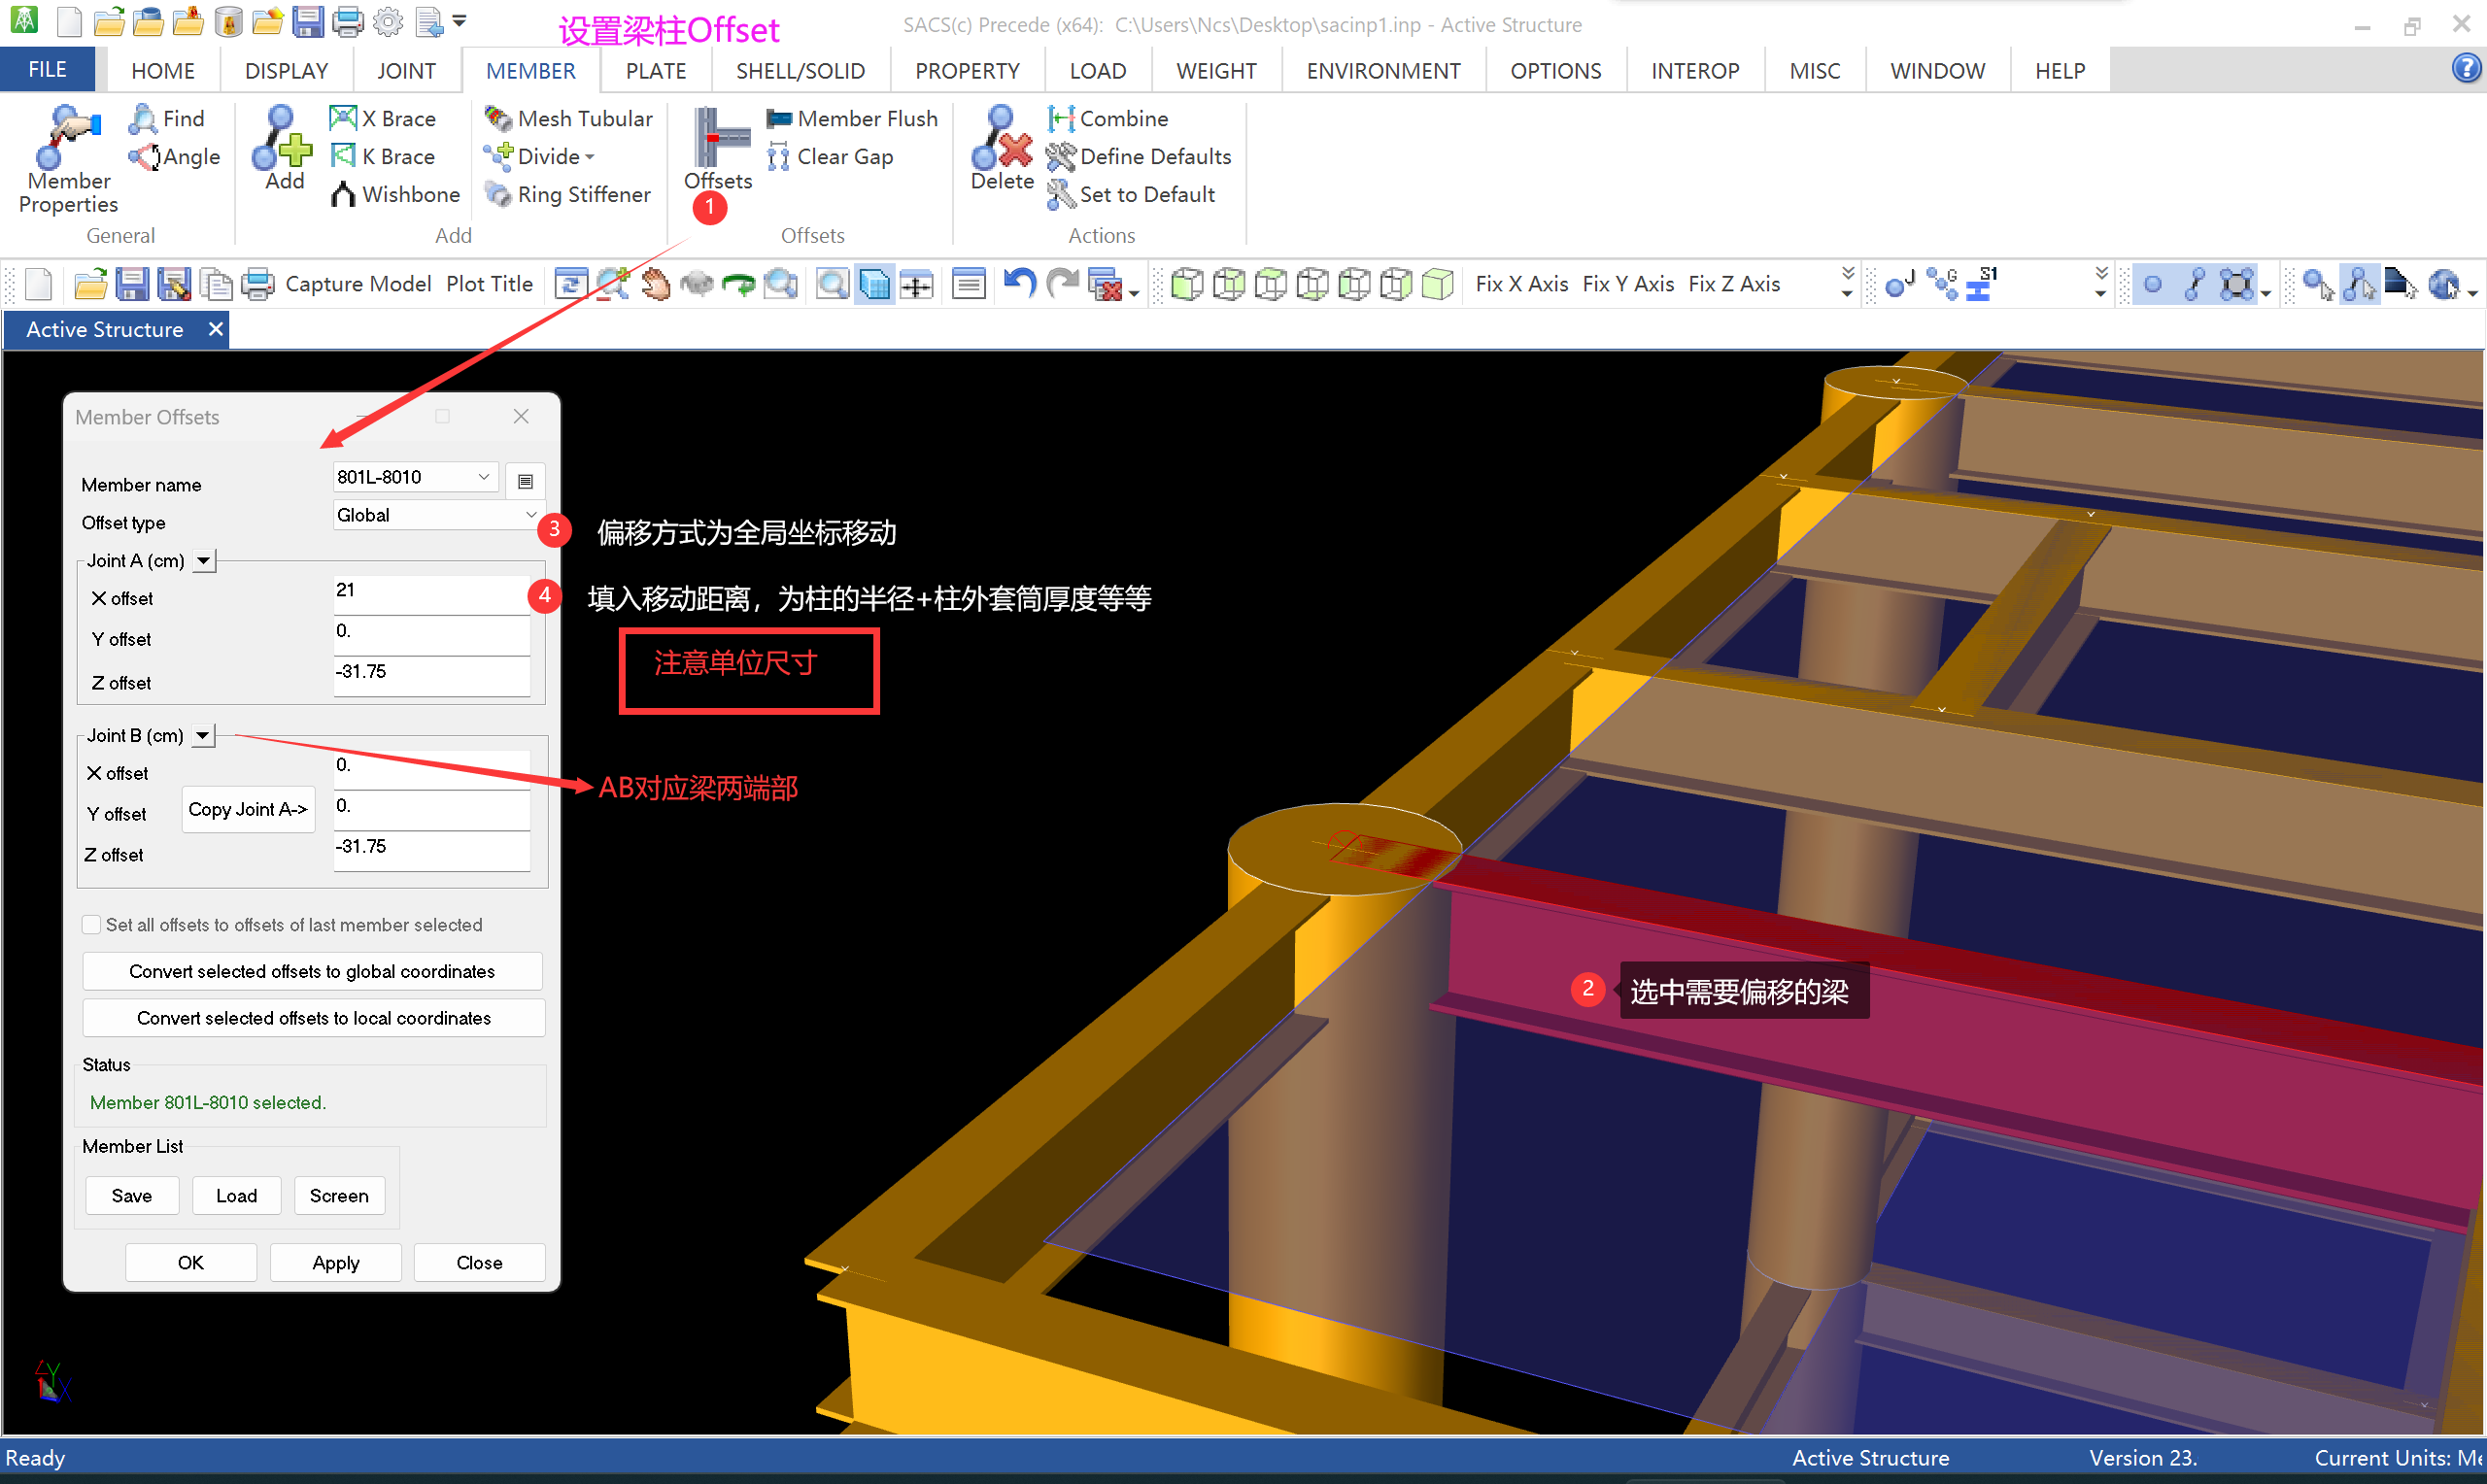Switch to the PLATE ribbon tab
This screenshot has width=2487, height=1484.
tap(655, 71)
